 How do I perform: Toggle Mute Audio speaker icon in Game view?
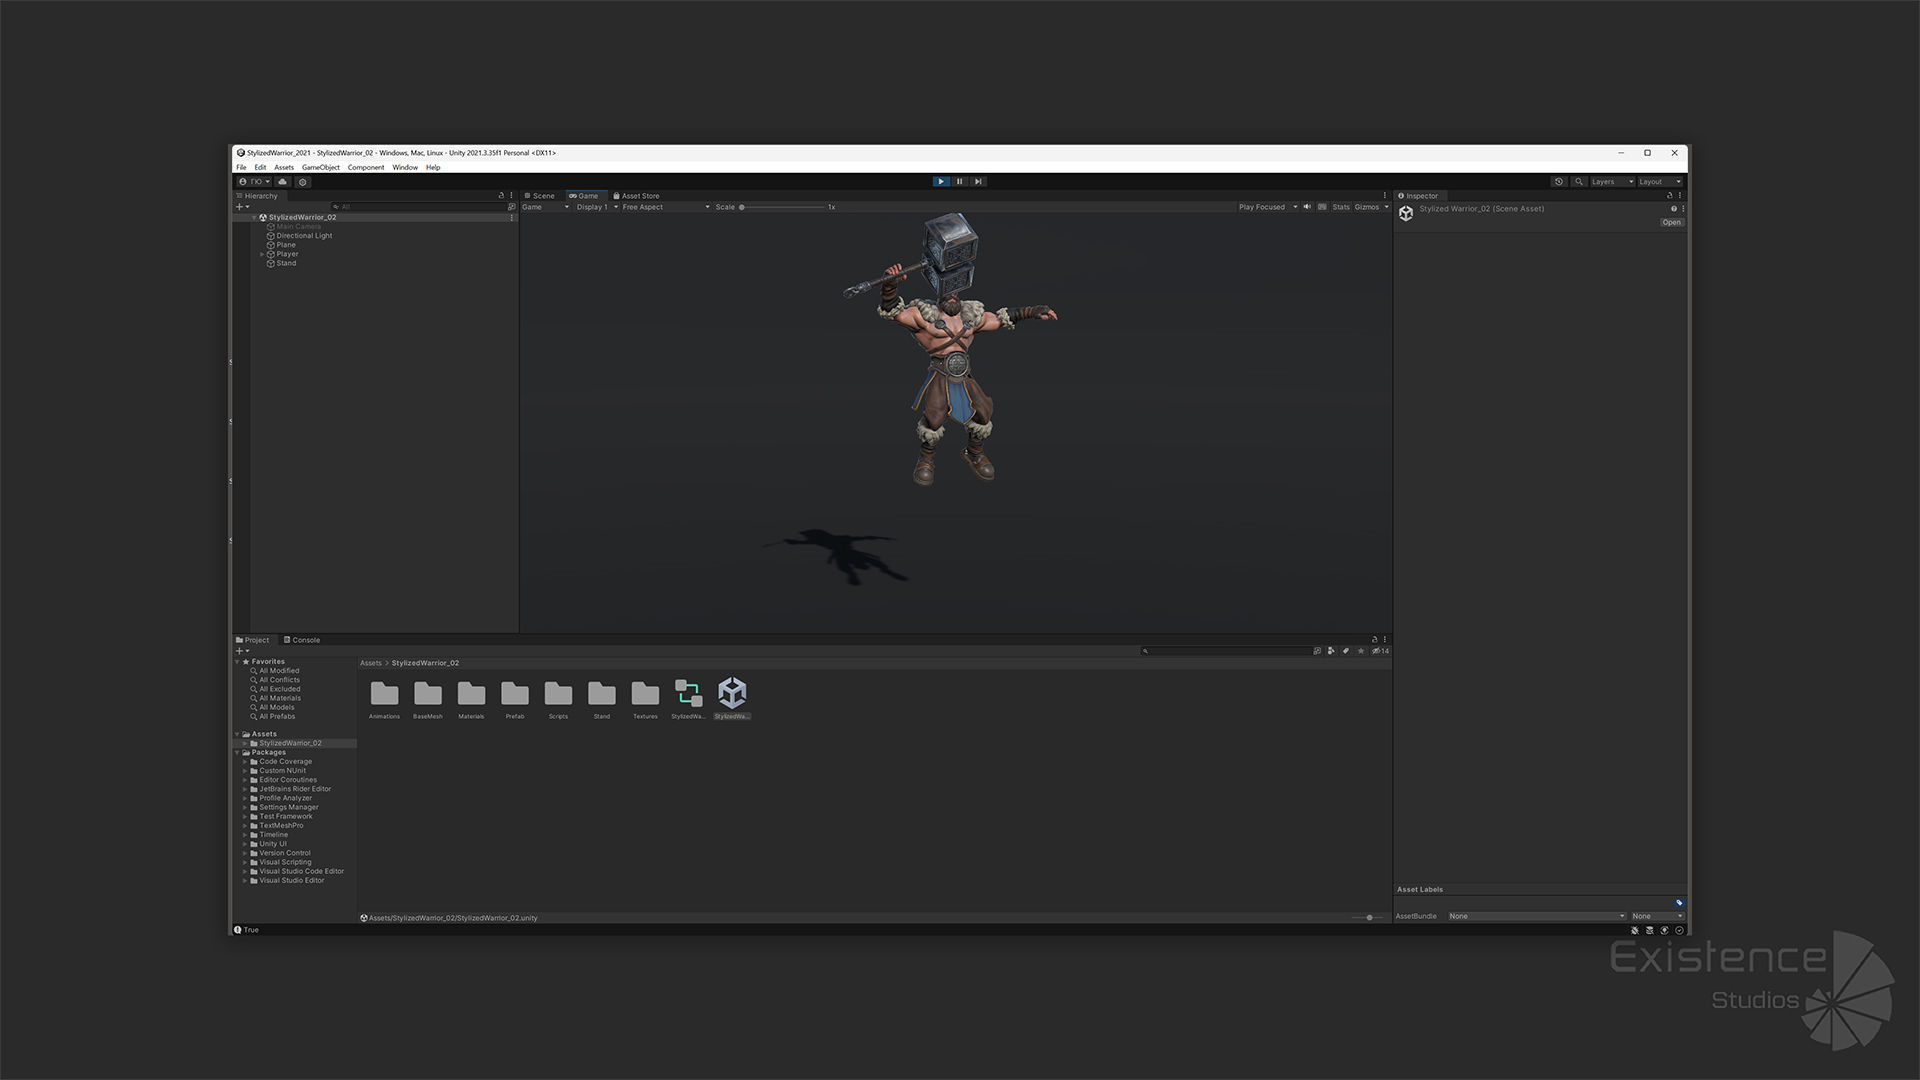point(1307,207)
